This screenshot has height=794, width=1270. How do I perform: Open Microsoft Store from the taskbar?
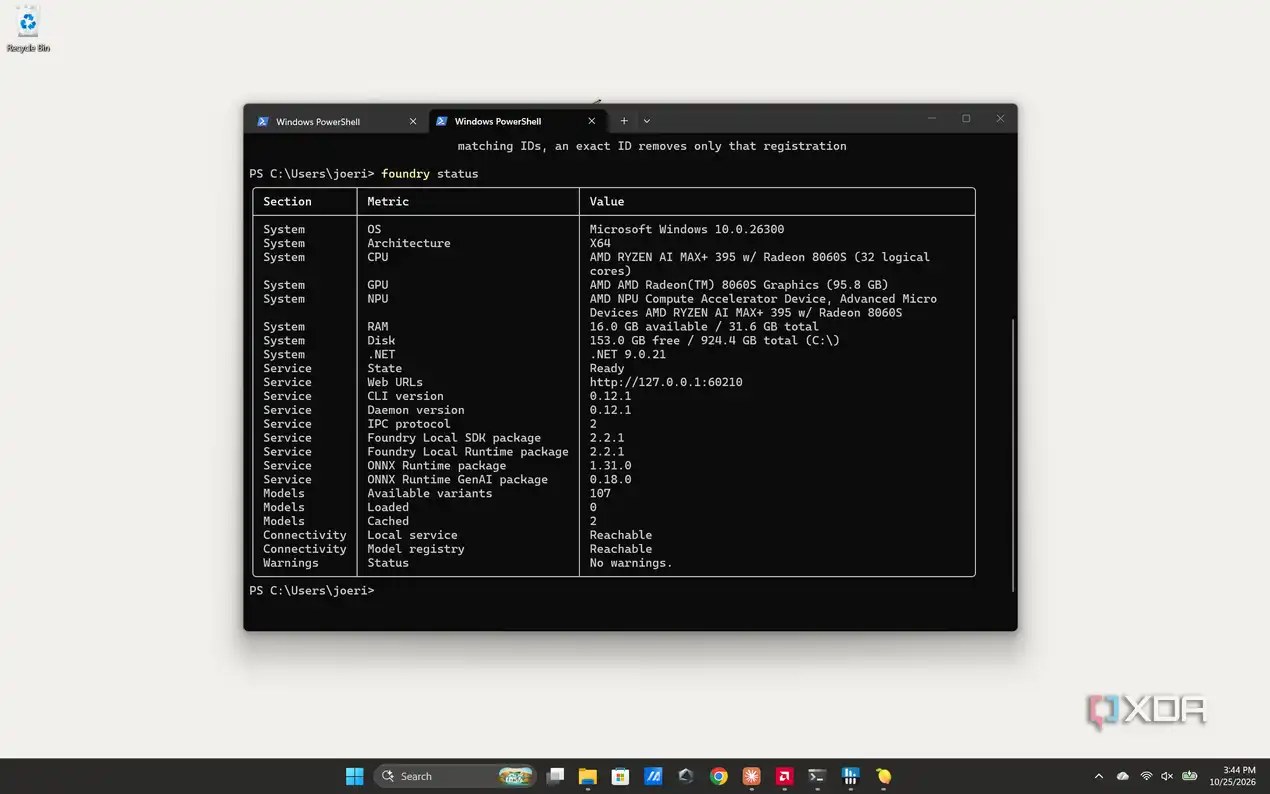click(620, 776)
